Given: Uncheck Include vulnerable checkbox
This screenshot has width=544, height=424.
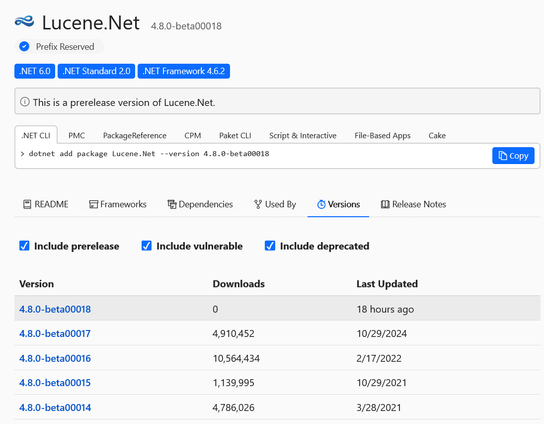Looking at the screenshot, I should (146, 246).
